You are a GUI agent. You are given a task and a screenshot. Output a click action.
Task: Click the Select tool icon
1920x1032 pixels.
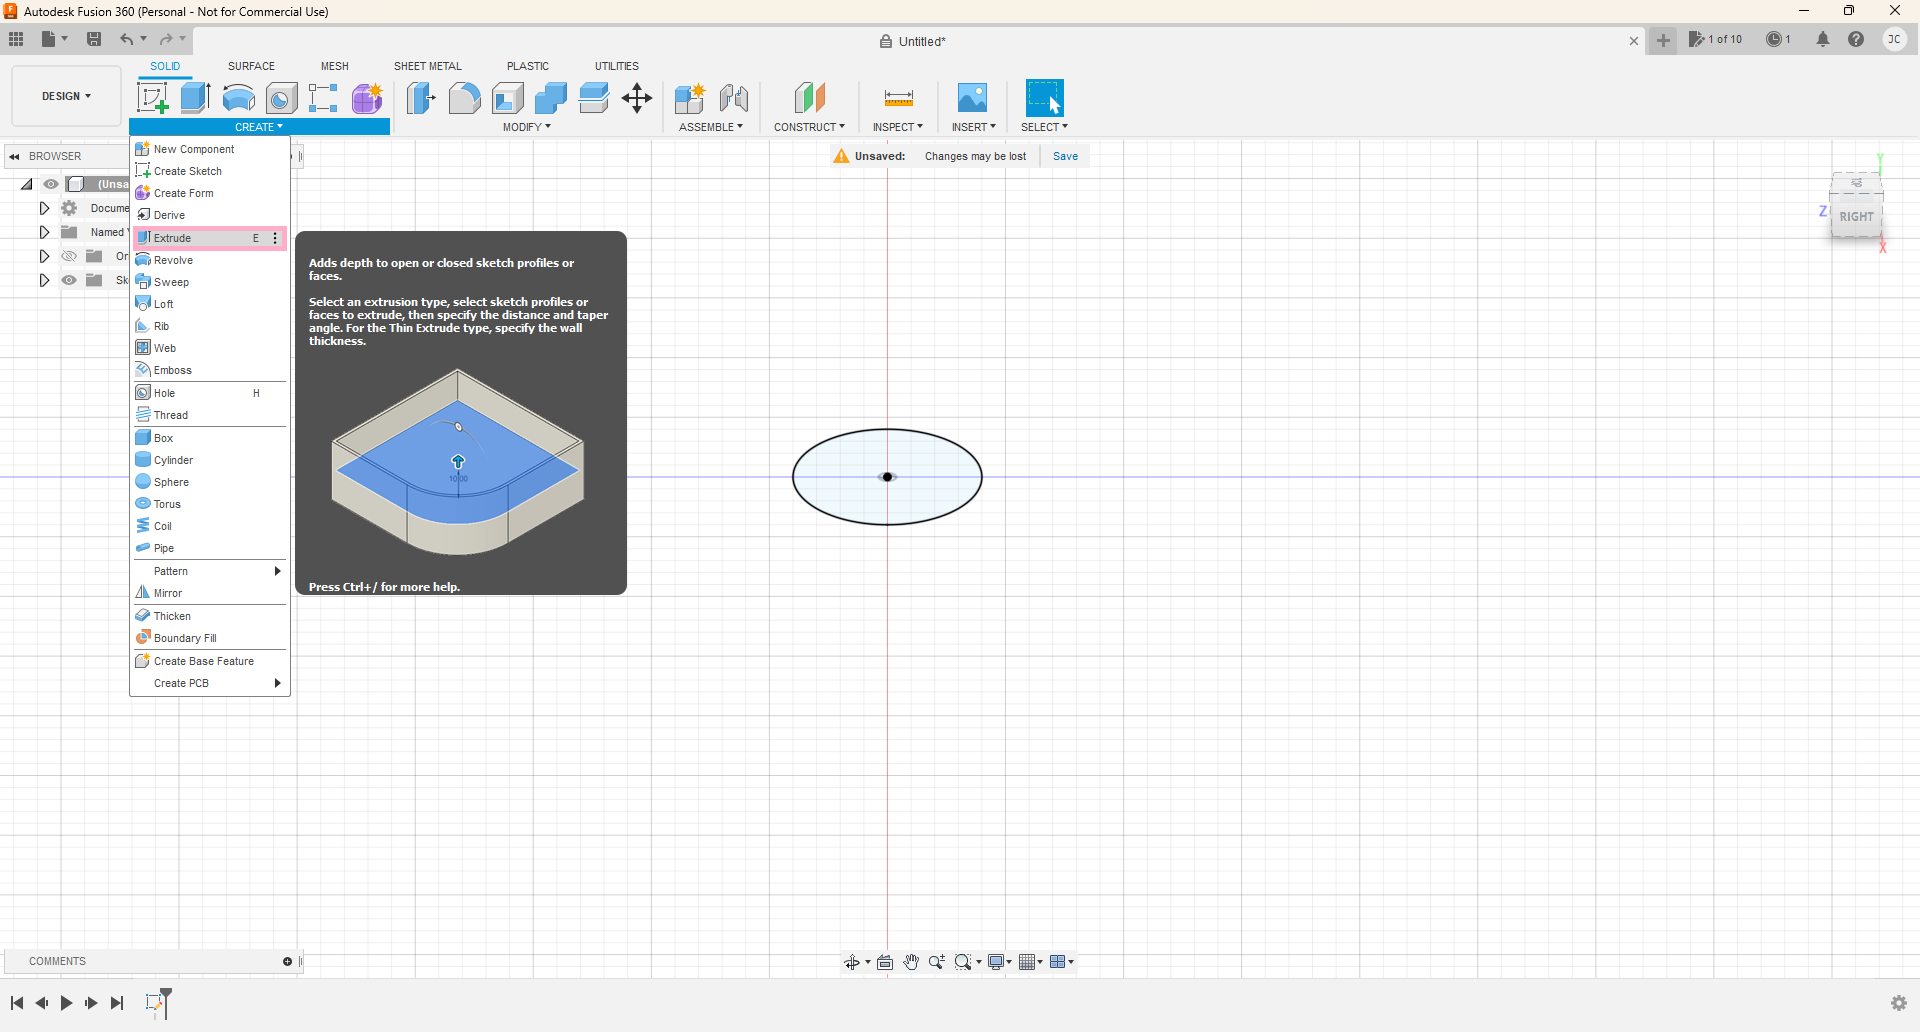[x=1045, y=98]
